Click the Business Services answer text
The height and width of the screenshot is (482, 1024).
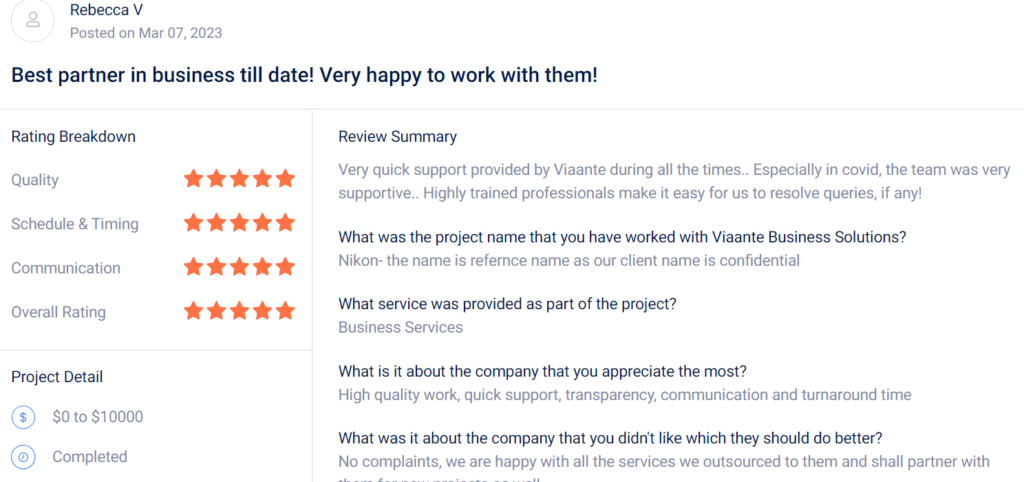click(400, 327)
